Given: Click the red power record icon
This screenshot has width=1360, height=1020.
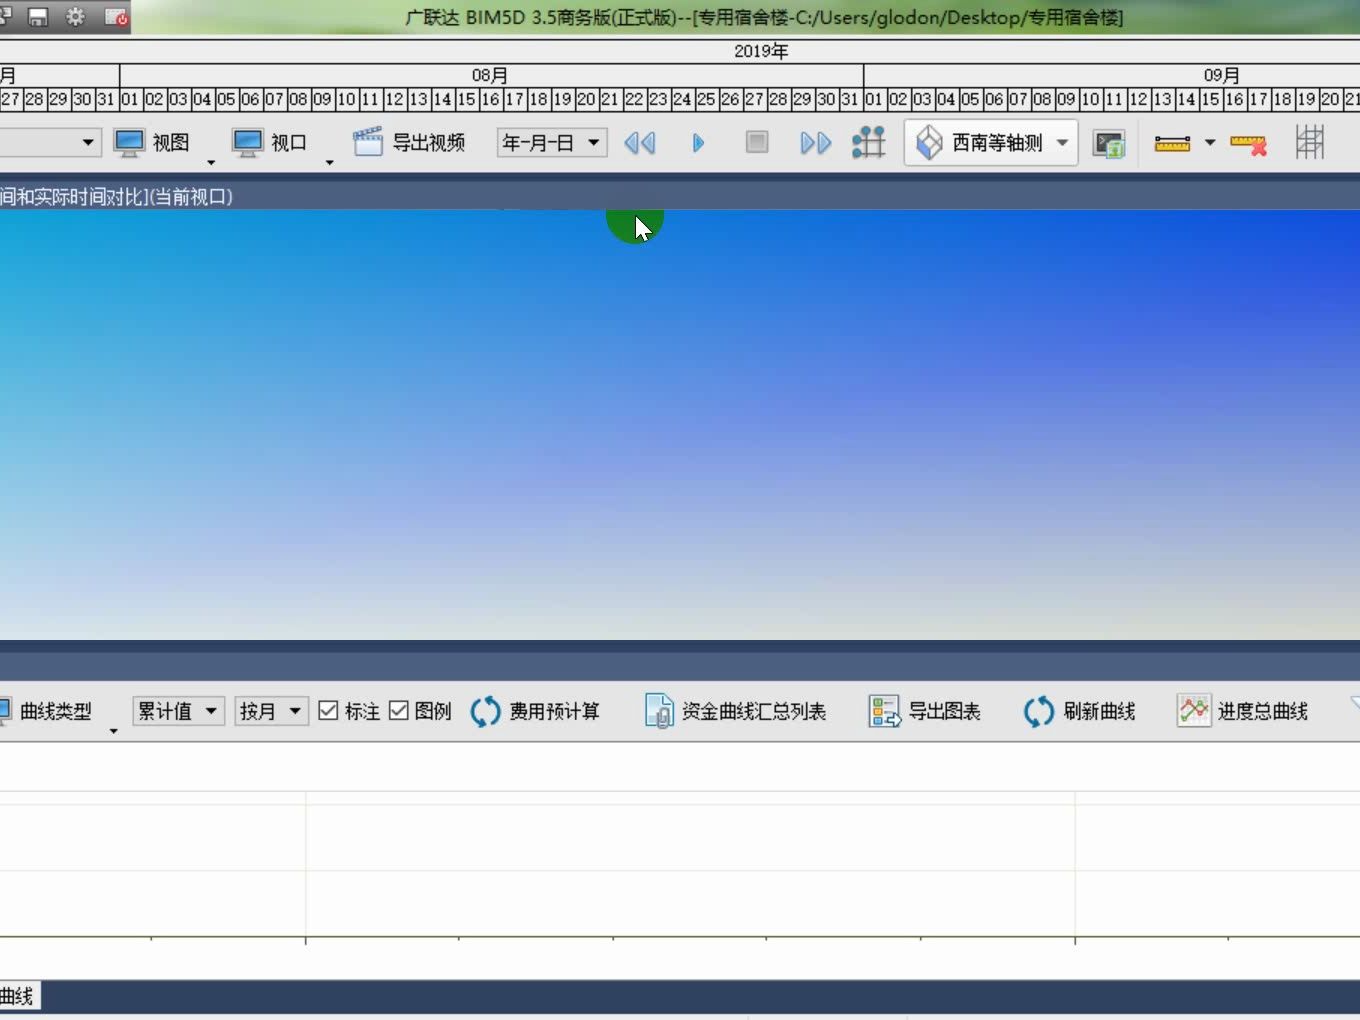Looking at the screenshot, I should tap(116, 17).
